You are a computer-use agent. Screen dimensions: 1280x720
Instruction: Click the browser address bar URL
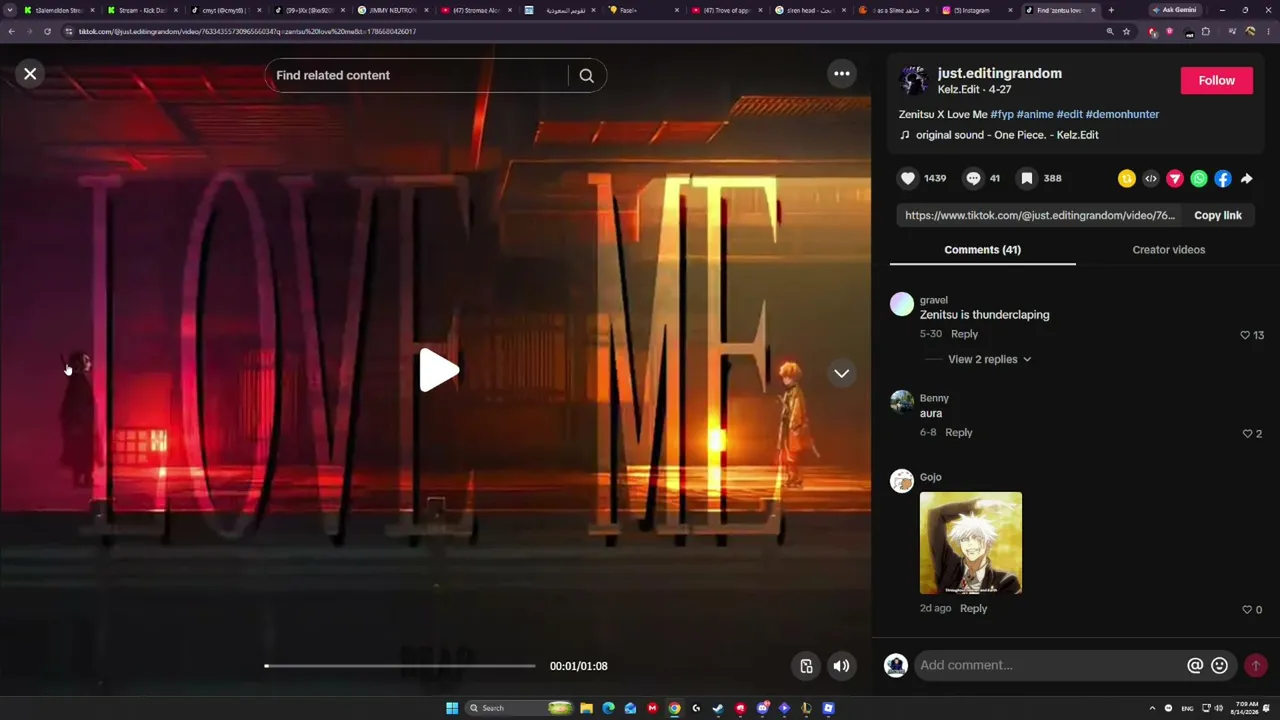tap(247, 31)
